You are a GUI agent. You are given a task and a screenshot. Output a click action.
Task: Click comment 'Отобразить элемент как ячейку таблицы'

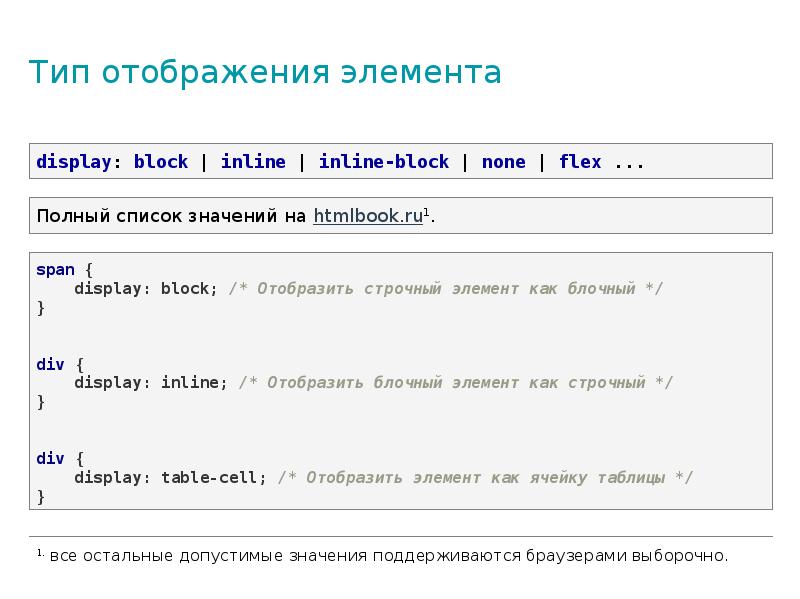tap(485, 477)
